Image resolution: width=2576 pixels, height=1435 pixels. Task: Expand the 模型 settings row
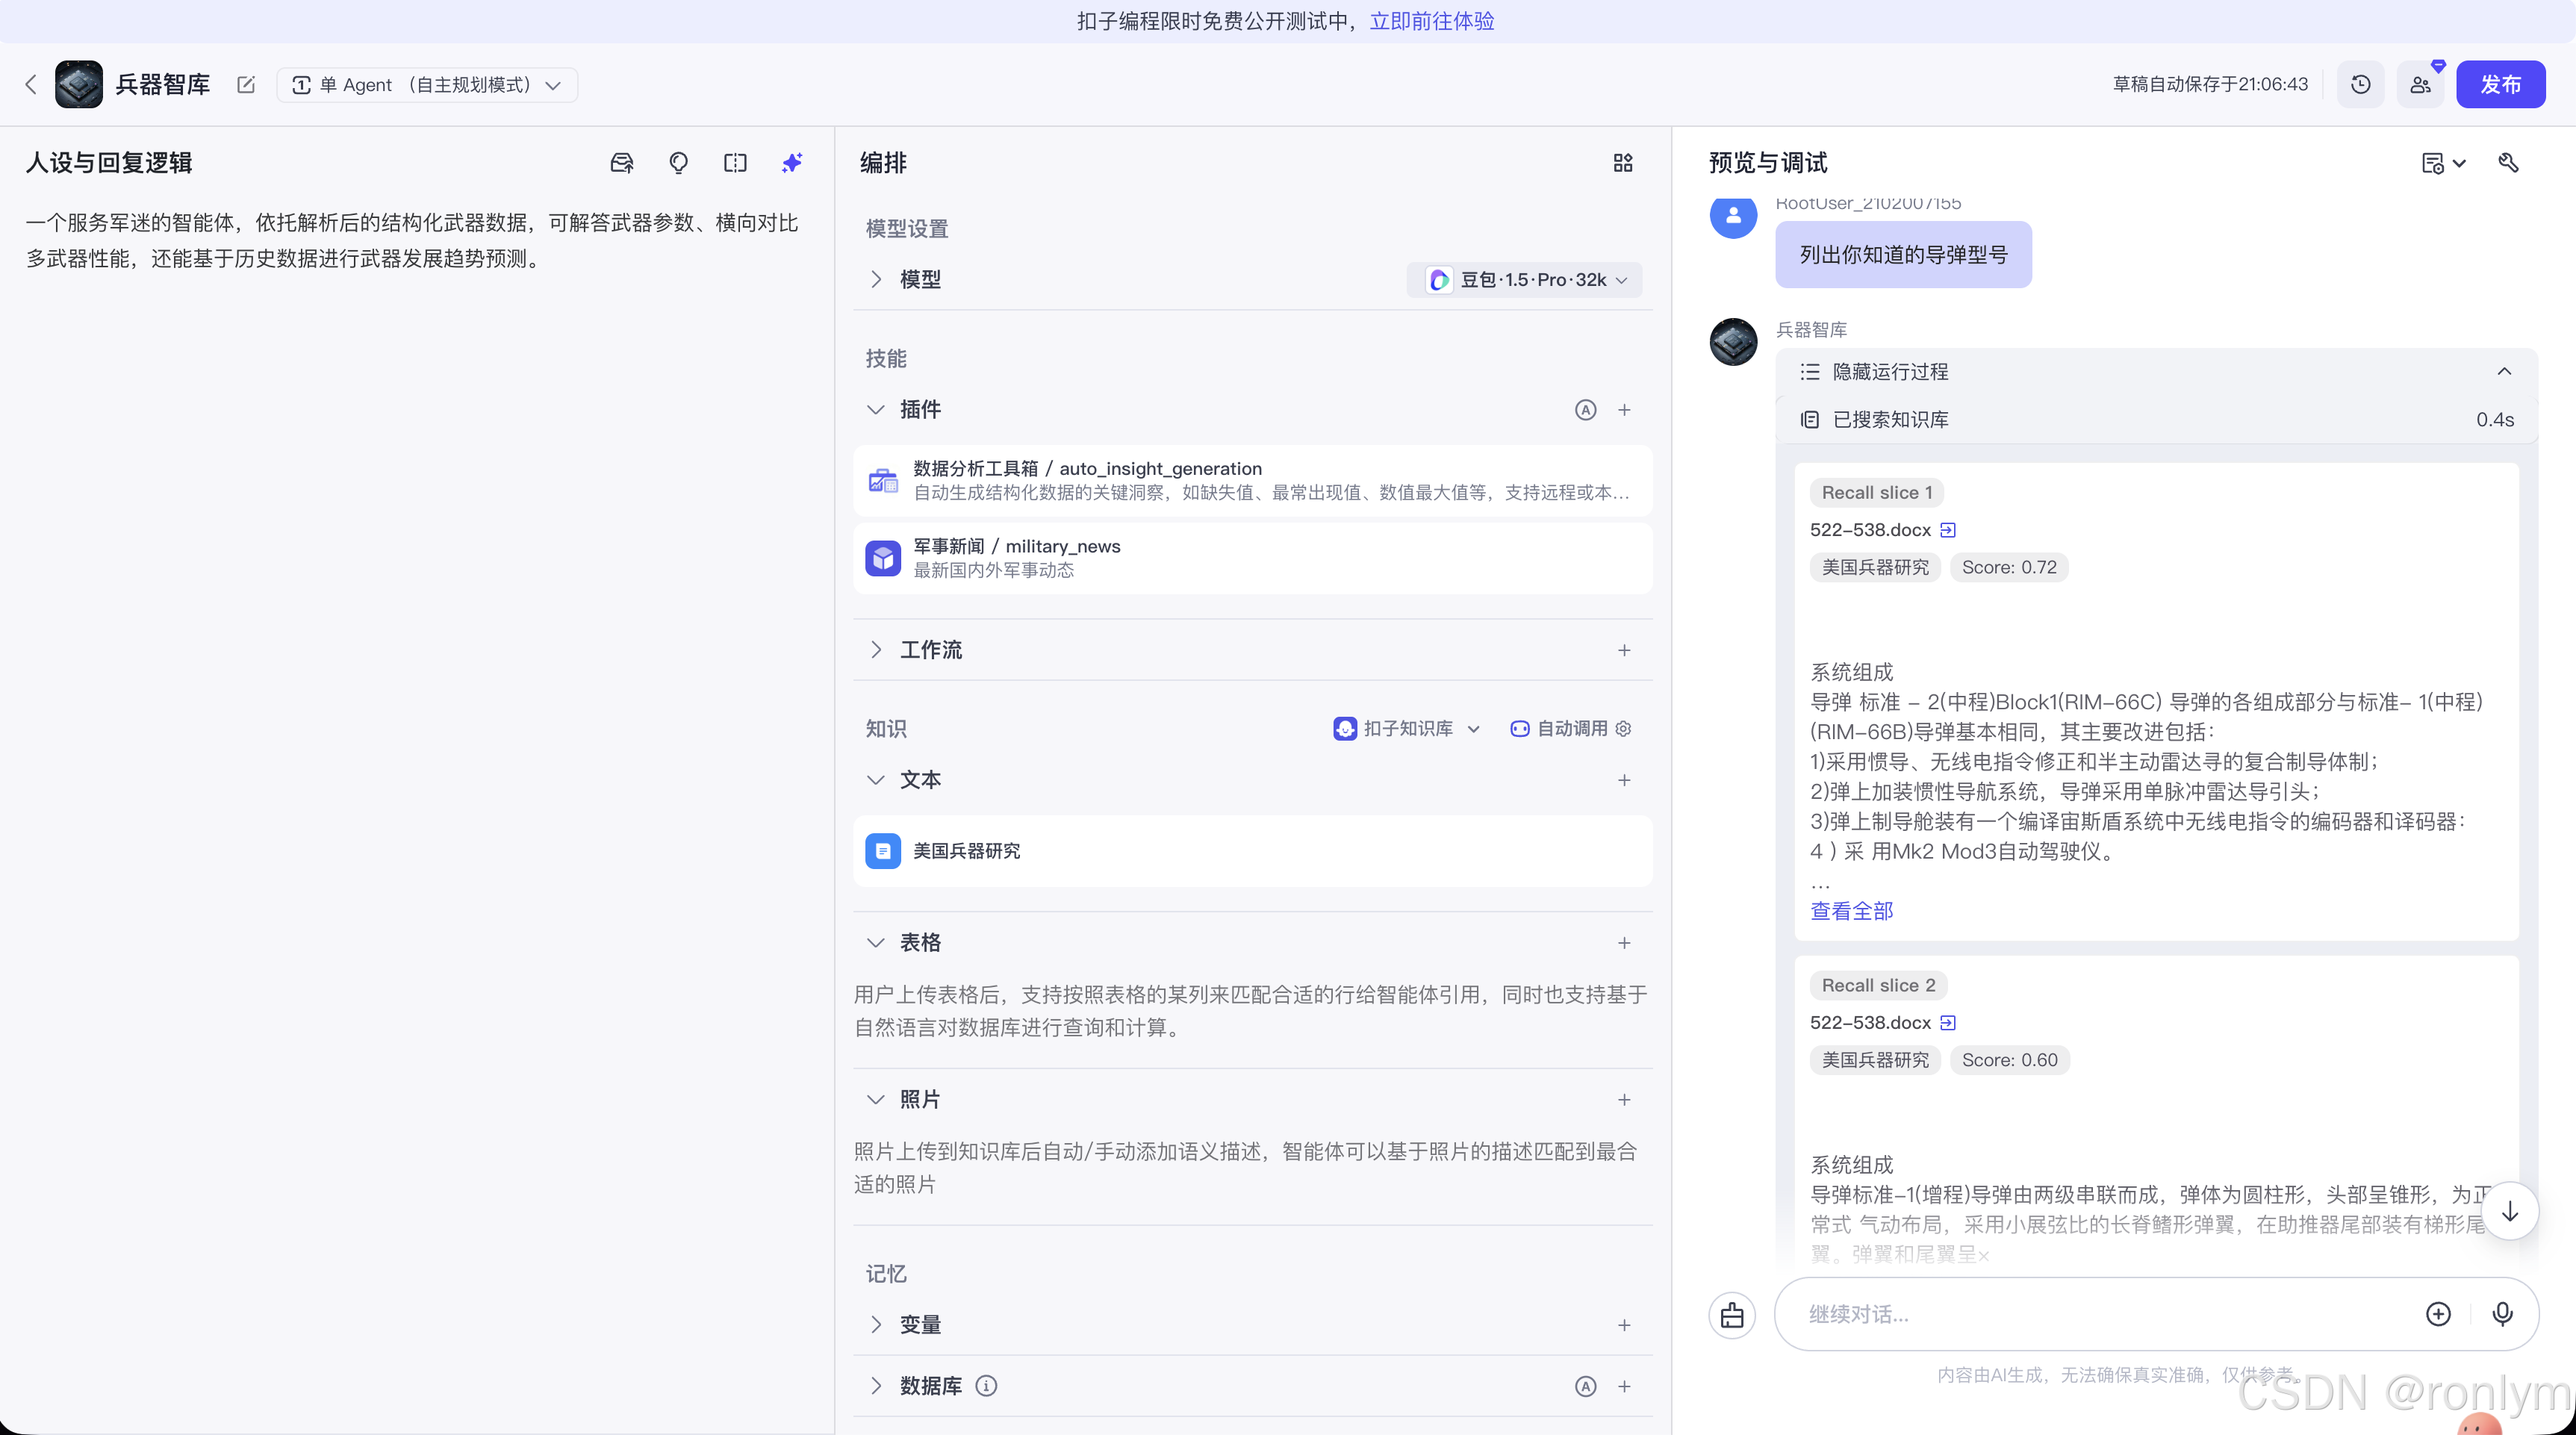pyautogui.click(x=876, y=280)
